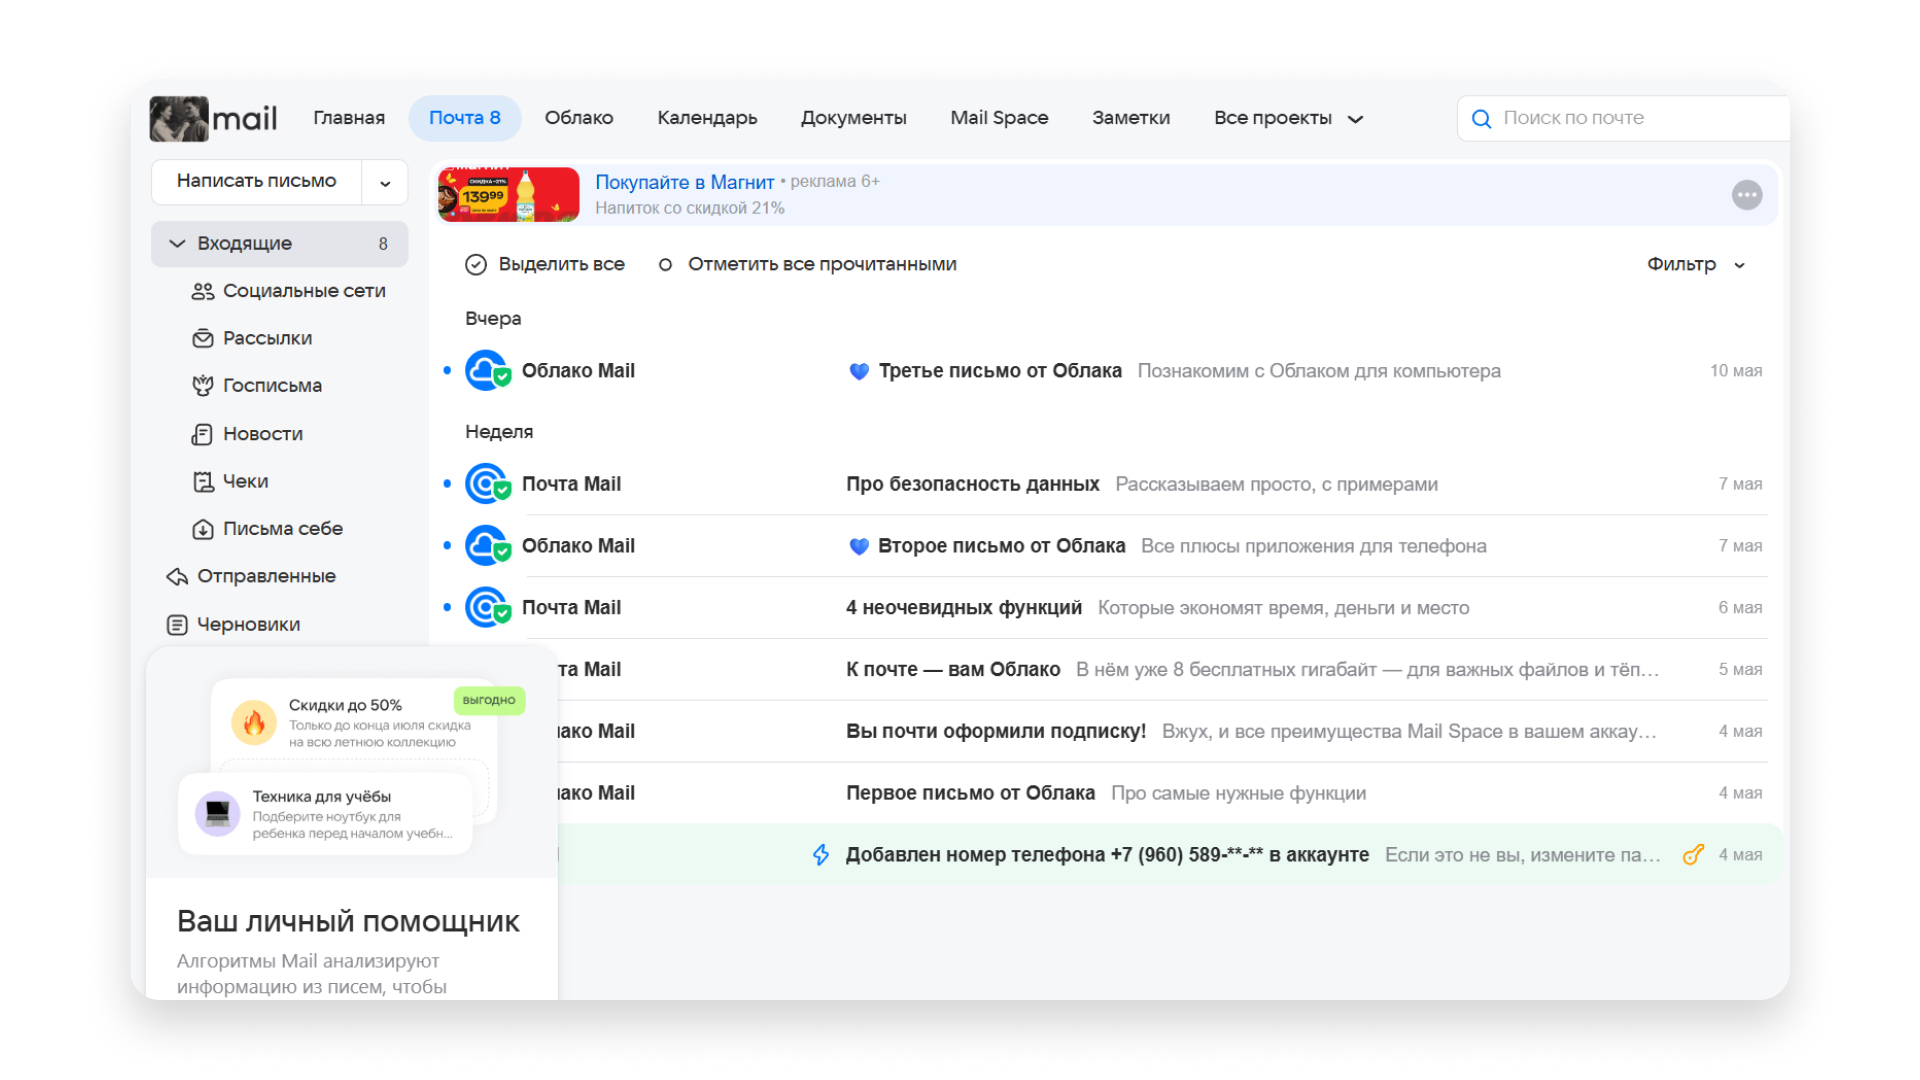1920x1080 pixels.
Task: Open the Написать письмо dropdown arrow
Action: [x=385, y=183]
